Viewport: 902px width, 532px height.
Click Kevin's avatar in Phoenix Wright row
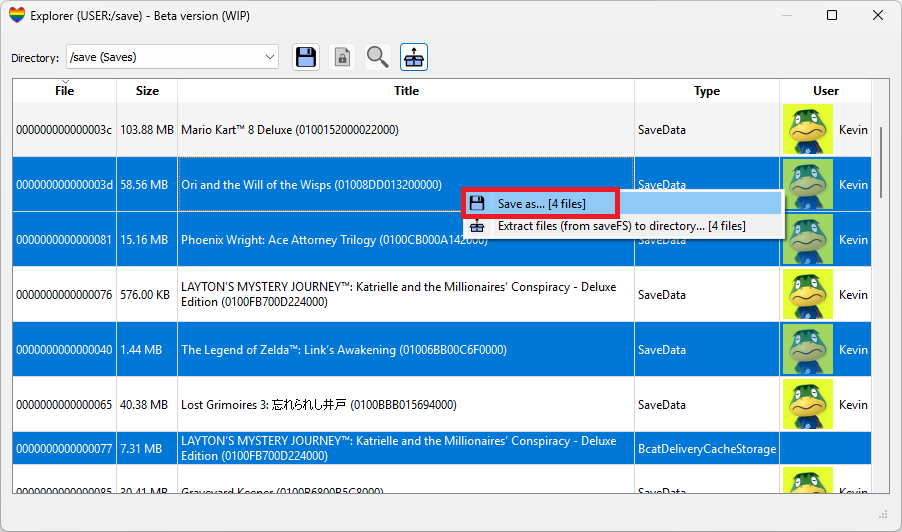tap(808, 239)
